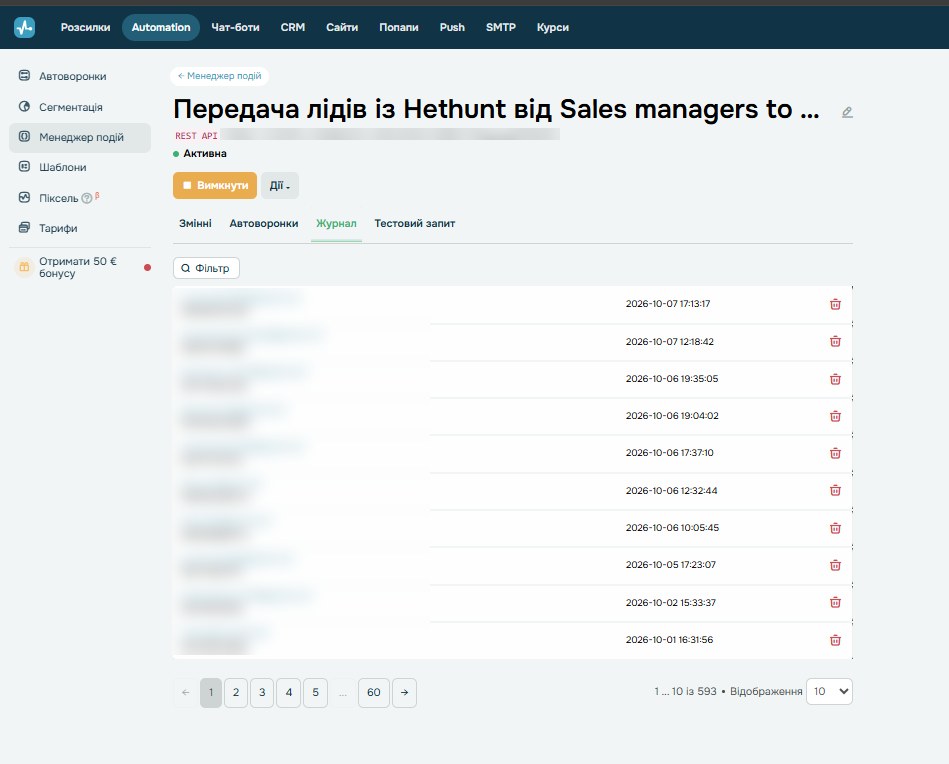
Task: Go to page 2 of the log
Action: tap(236, 693)
